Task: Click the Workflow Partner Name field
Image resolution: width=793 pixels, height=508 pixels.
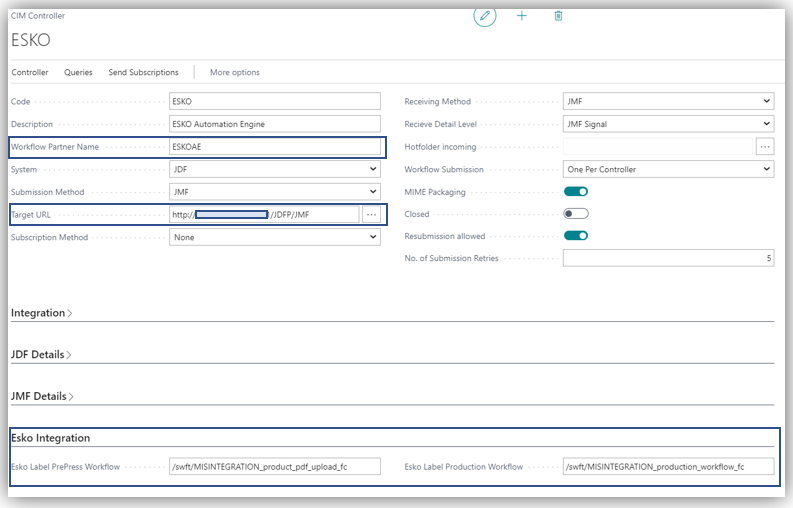Action: coord(275,146)
